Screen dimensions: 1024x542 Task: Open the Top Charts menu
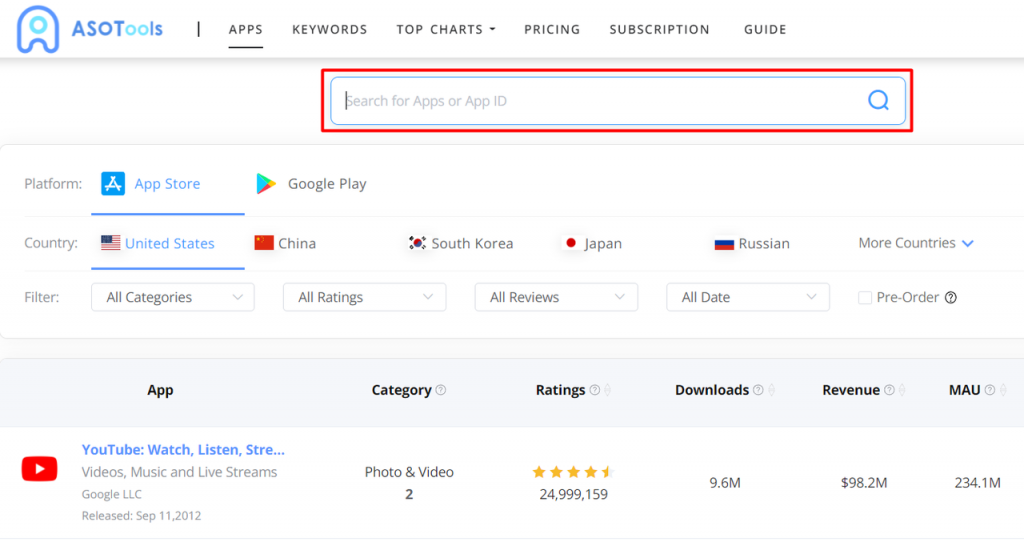(x=445, y=30)
